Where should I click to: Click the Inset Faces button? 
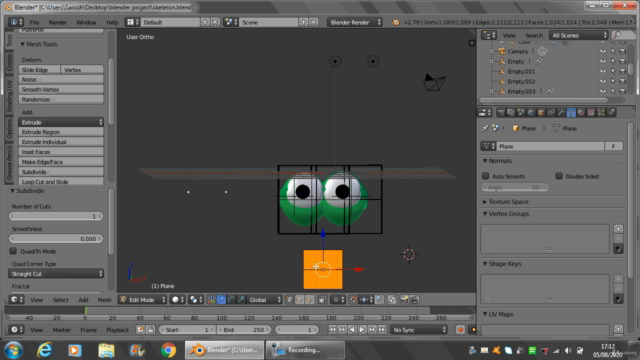60,152
